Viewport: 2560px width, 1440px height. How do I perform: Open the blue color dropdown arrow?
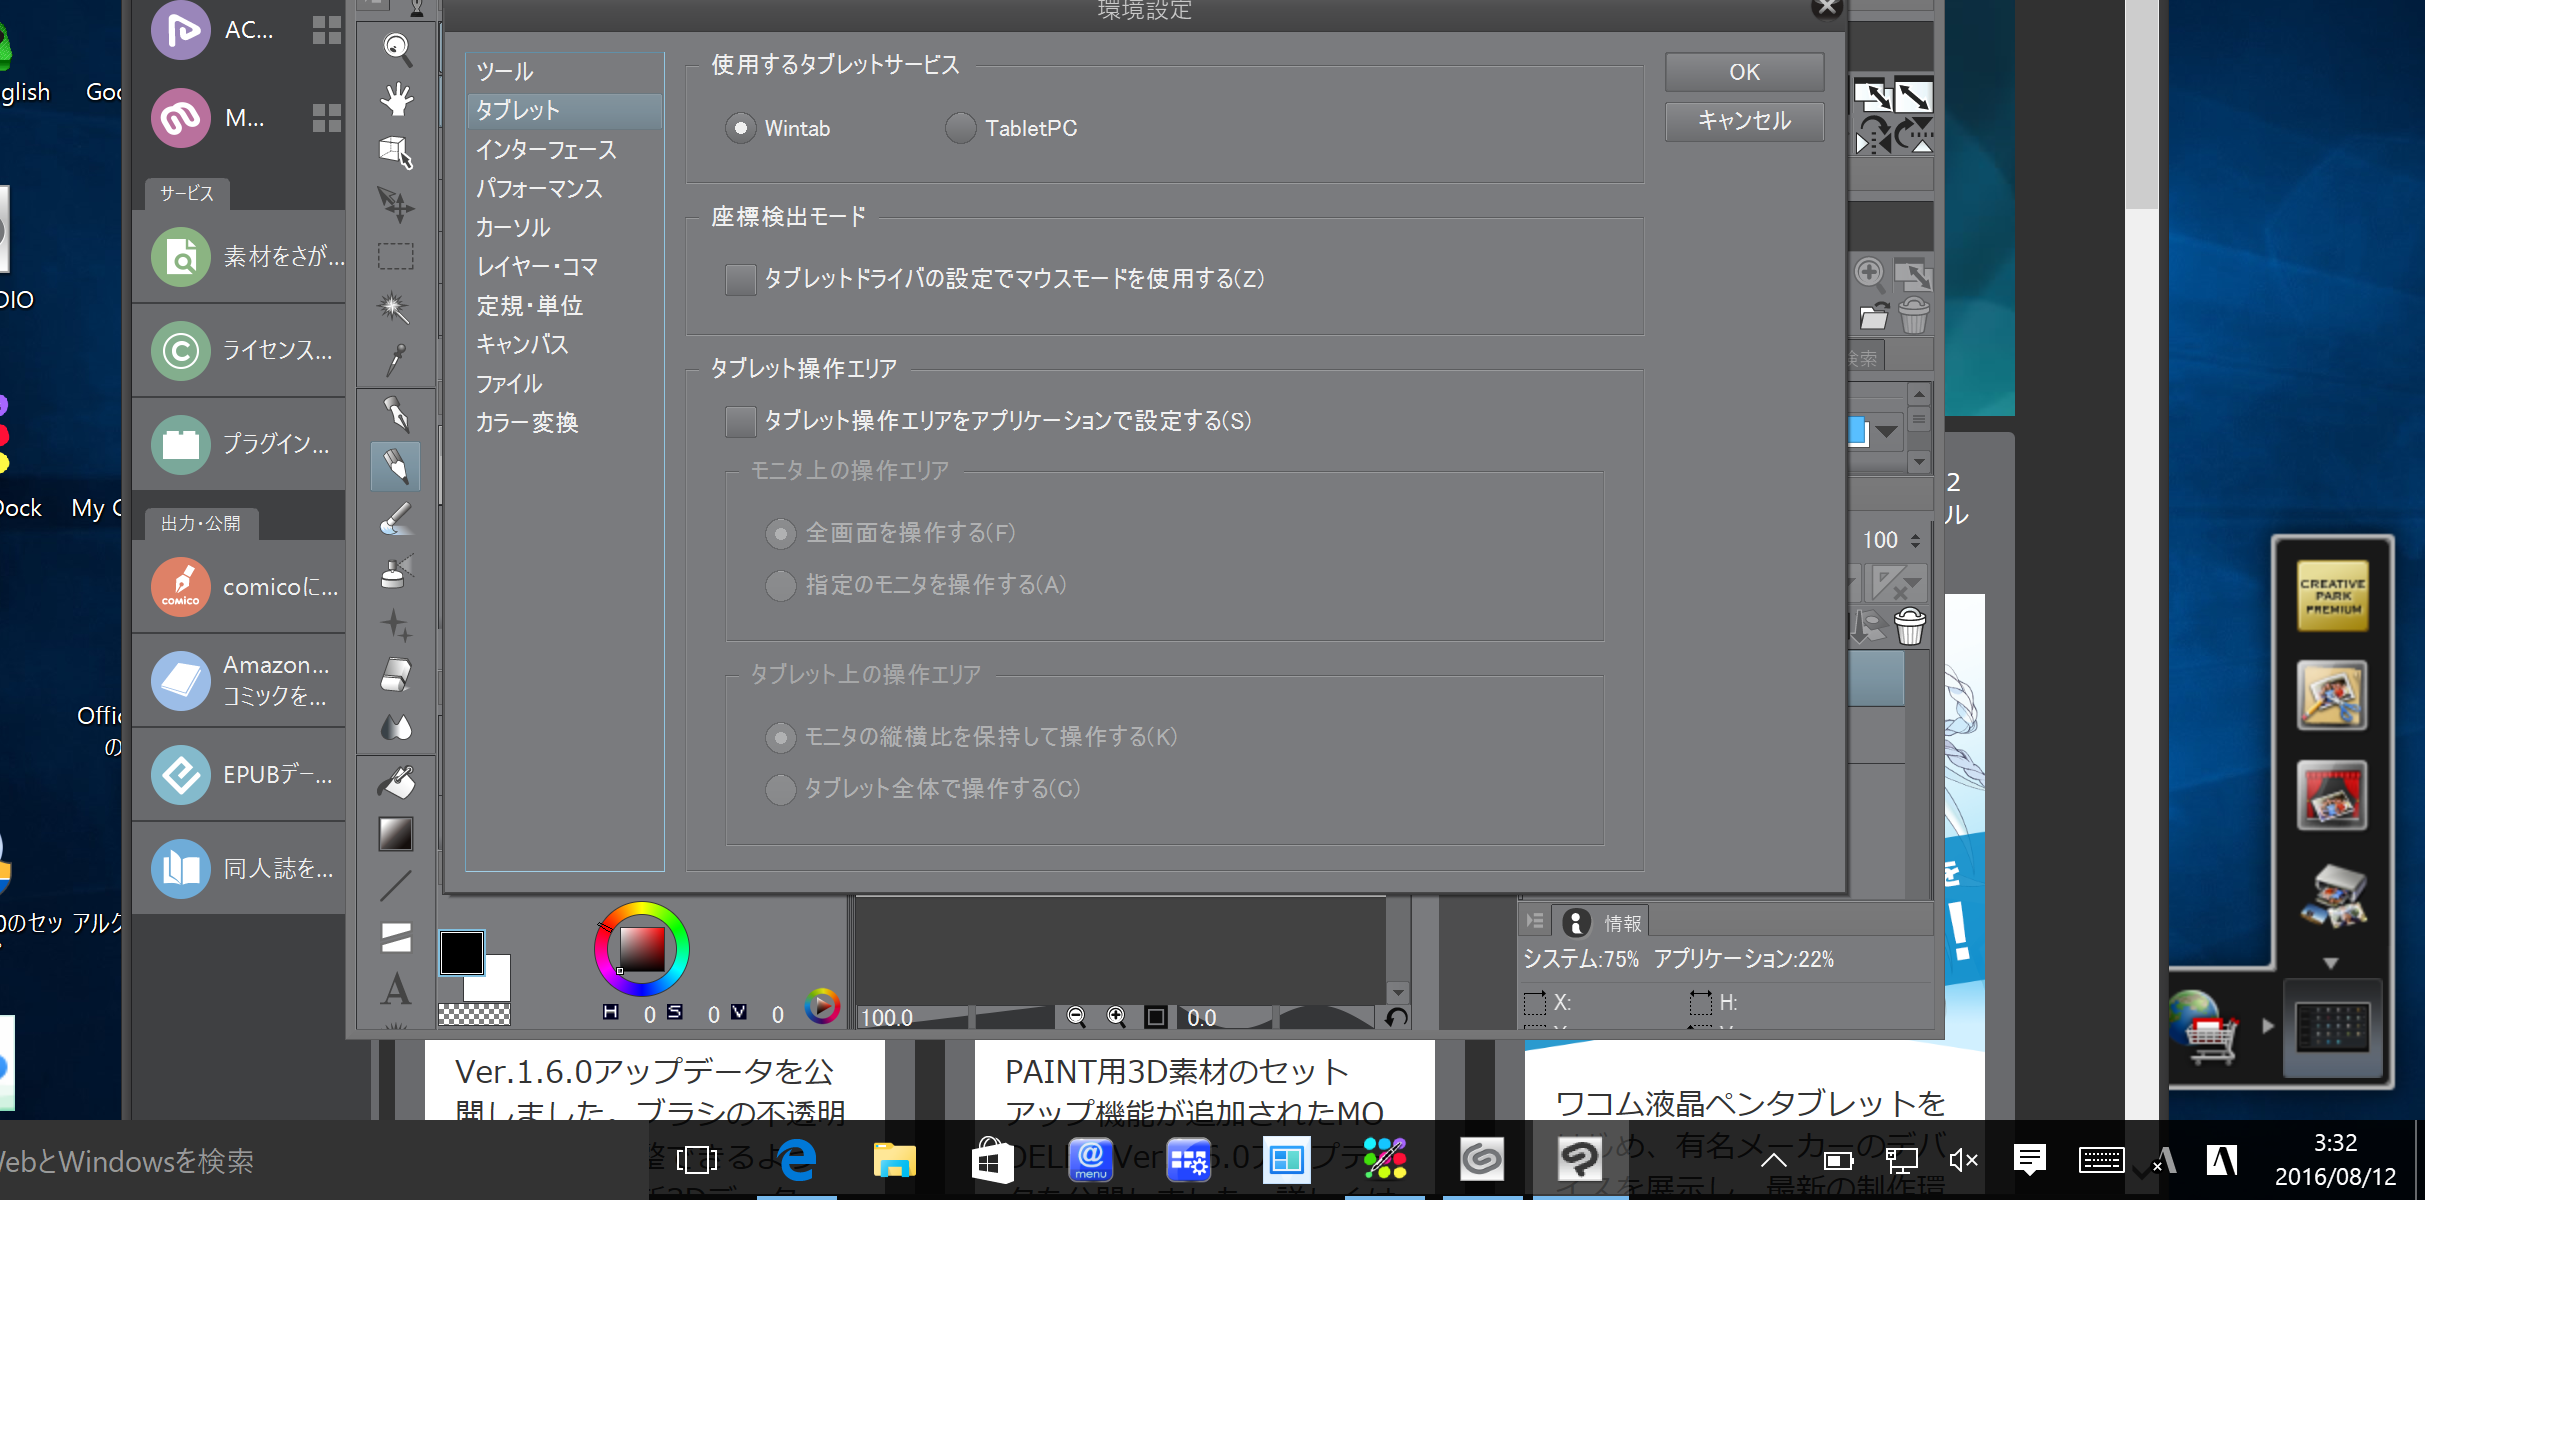[1887, 432]
